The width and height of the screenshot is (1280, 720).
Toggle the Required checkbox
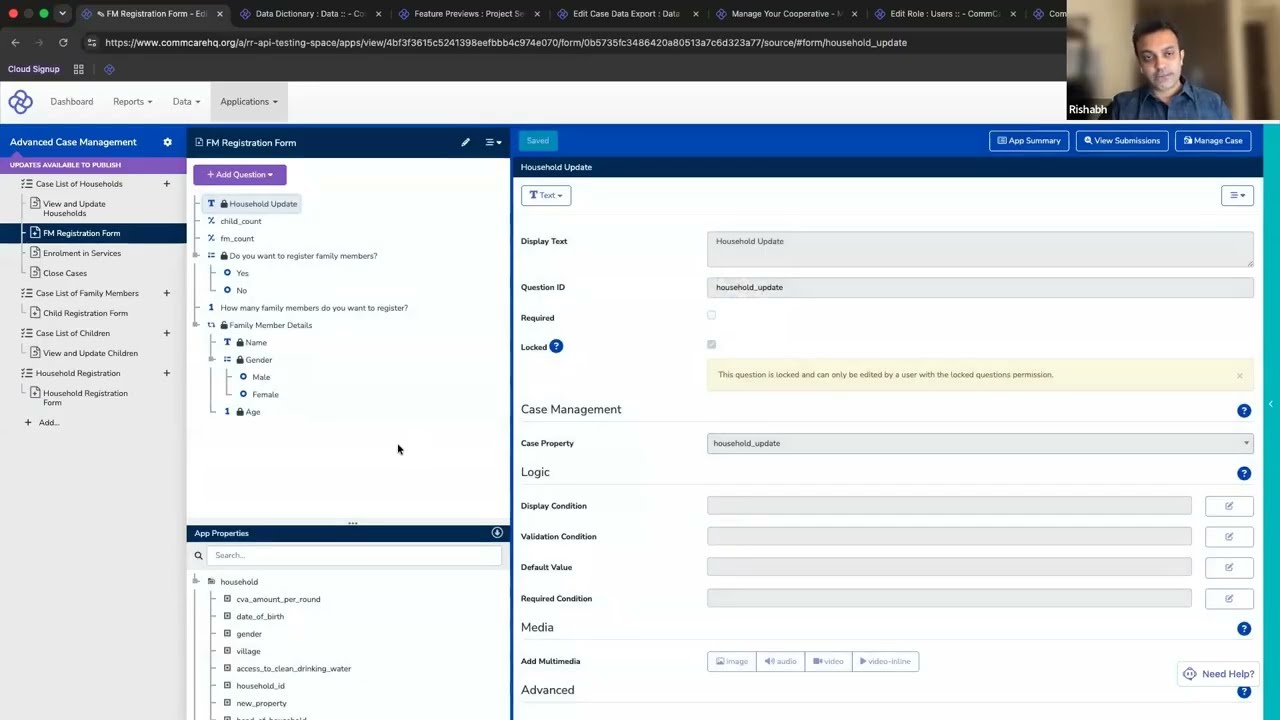point(711,316)
